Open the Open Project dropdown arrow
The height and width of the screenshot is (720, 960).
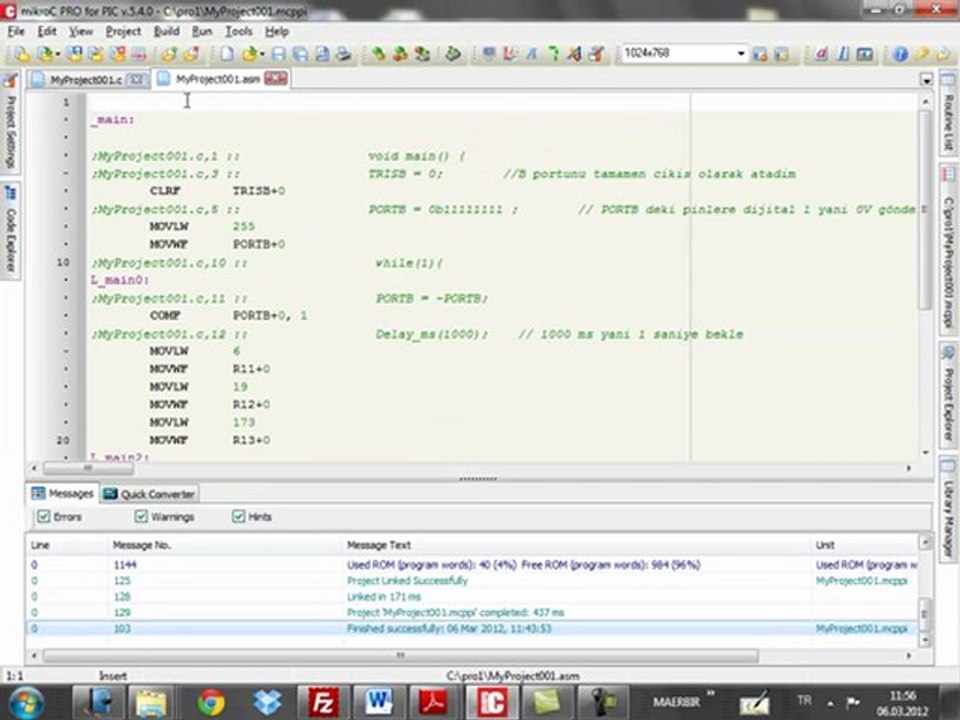click(x=57, y=54)
